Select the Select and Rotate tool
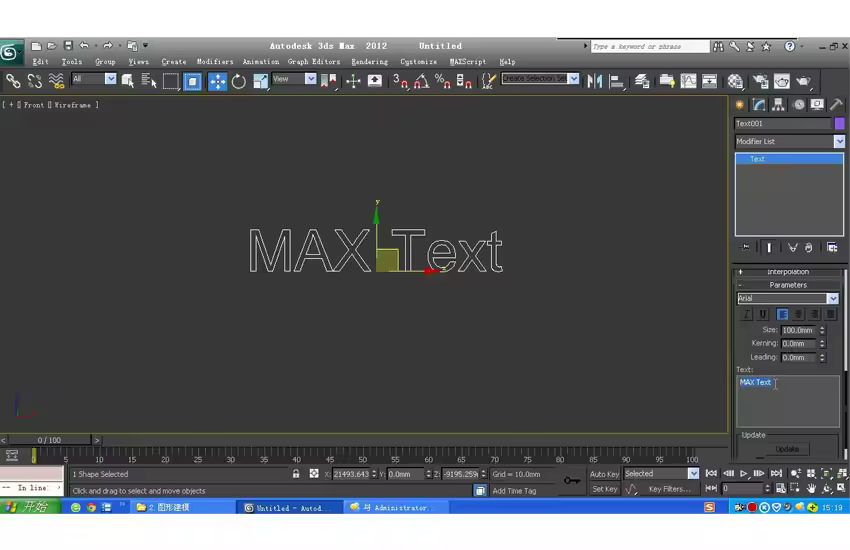The width and height of the screenshot is (850, 550). click(239, 81)
